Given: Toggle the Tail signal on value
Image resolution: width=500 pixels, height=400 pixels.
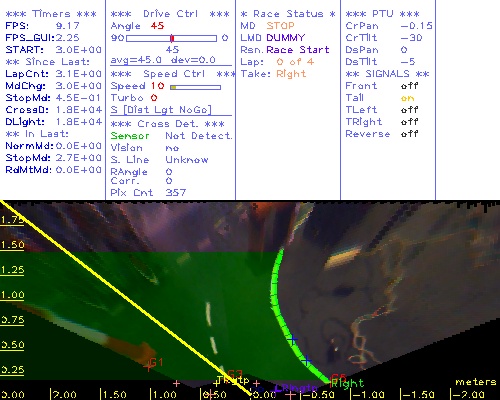Looking at the screenshot, I should (x=407, y=98).
